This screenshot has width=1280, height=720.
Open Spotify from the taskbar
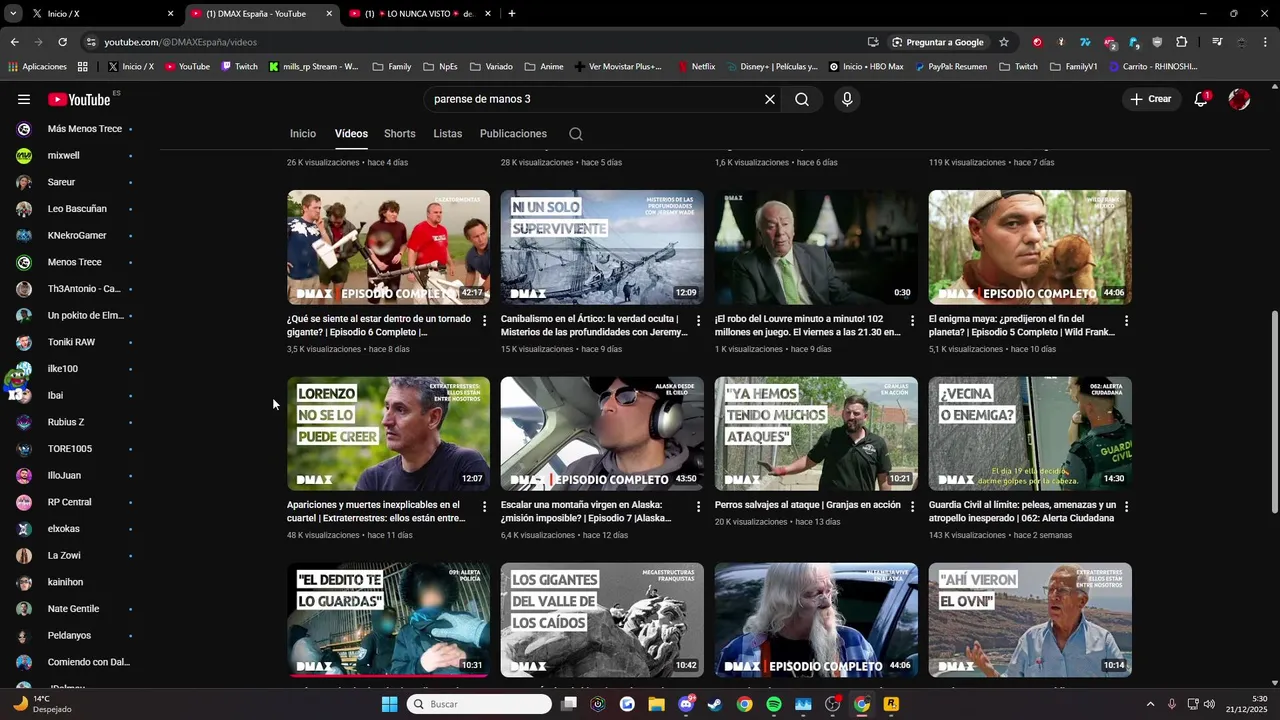[x=774, y=704]
